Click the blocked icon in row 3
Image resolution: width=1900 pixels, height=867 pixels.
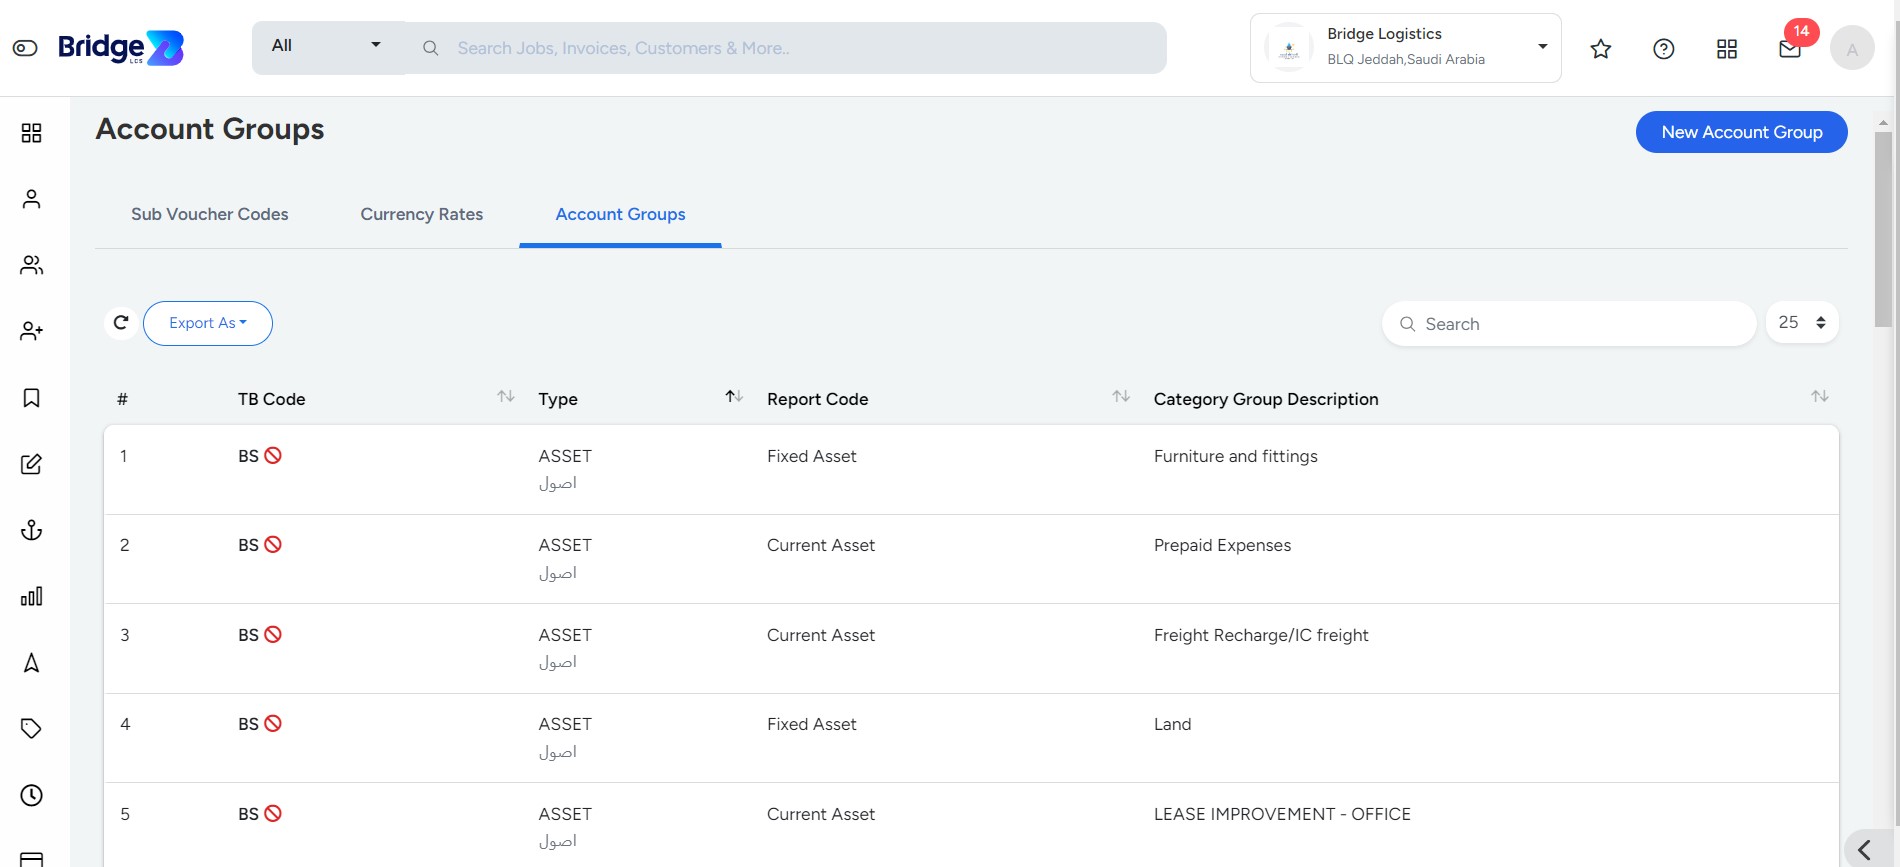click(273, 634)
